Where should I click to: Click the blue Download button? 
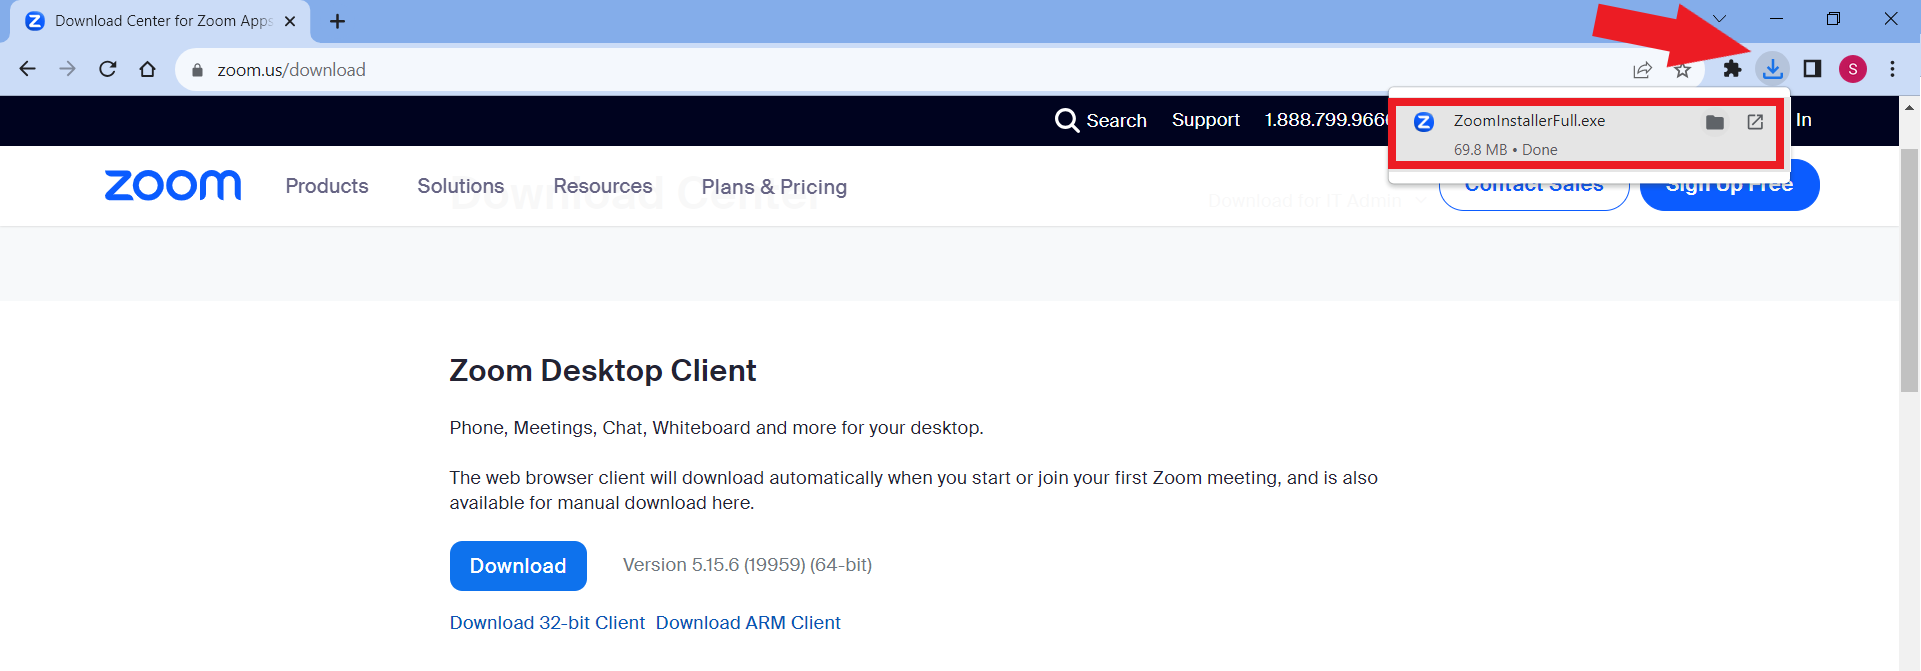[518, 566]
